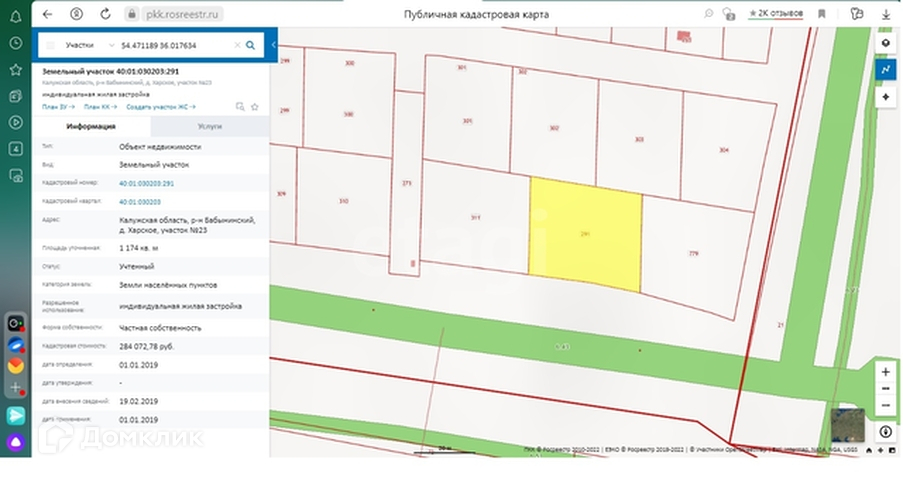
Task: Reload the current page
Action: click(x=105, y=14)
